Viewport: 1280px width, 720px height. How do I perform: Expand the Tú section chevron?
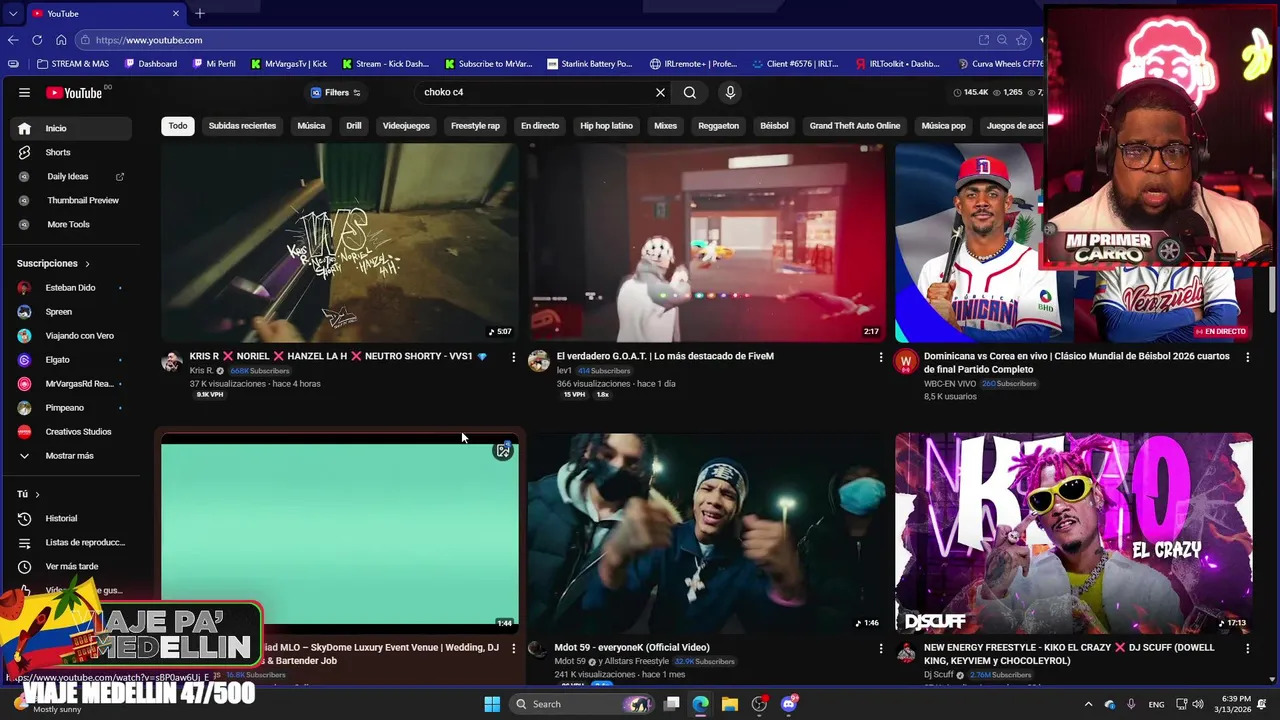(x=38, y=495)
